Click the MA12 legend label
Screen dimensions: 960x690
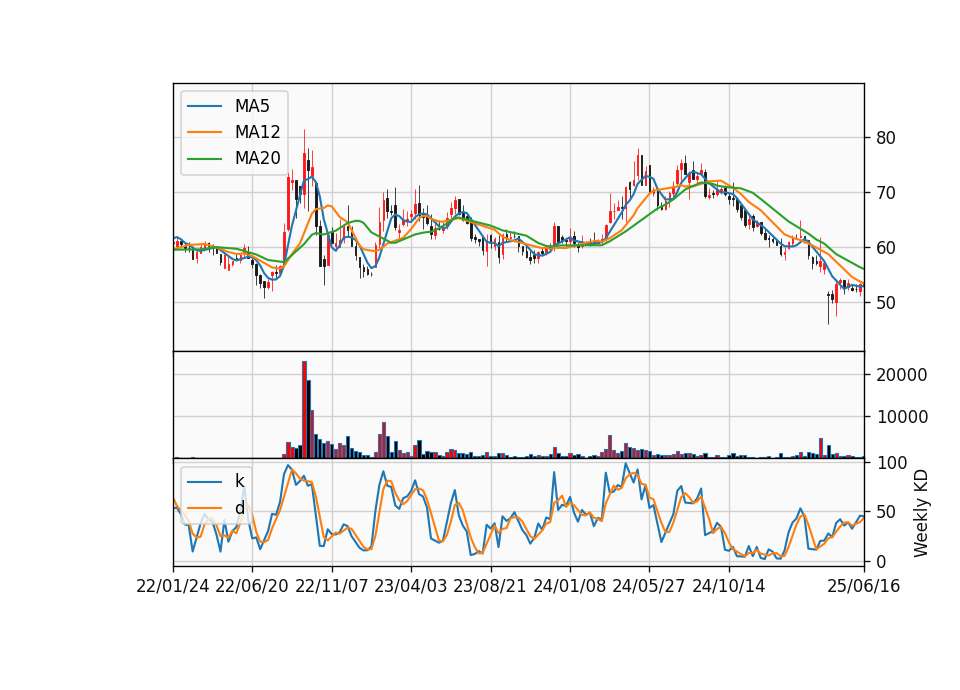(257, 132)
